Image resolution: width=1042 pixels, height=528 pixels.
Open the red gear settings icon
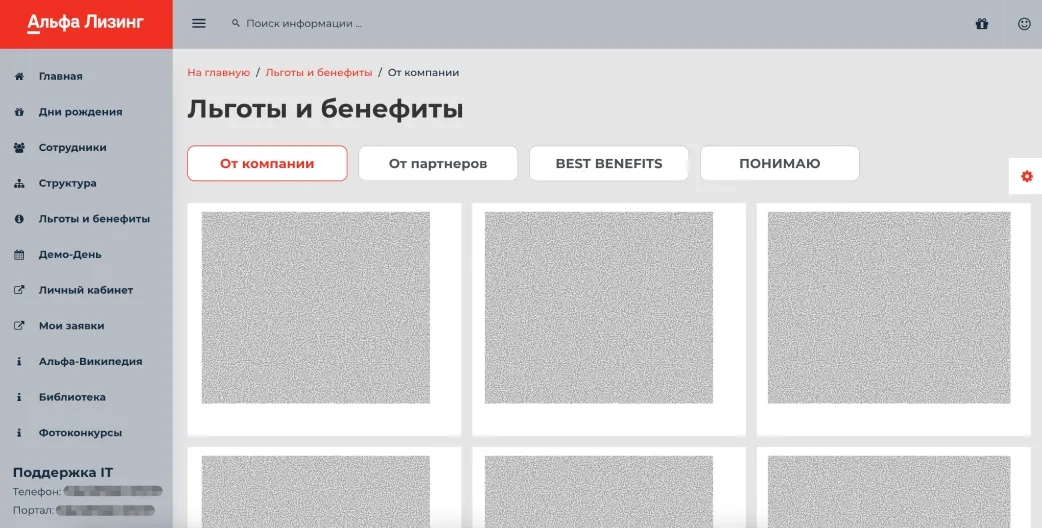tap(1026, 177)
